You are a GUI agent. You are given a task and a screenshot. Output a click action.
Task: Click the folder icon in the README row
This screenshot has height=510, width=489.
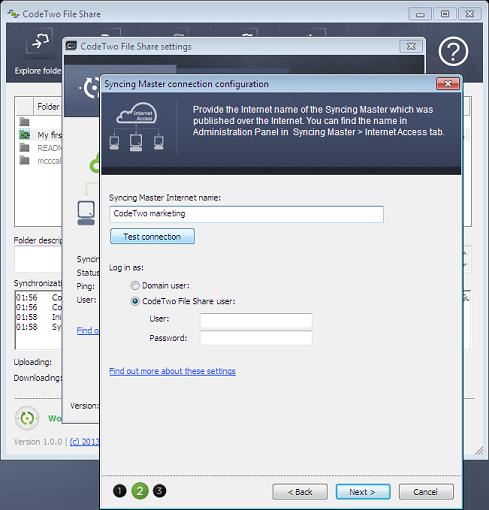[x=24, y=147]
